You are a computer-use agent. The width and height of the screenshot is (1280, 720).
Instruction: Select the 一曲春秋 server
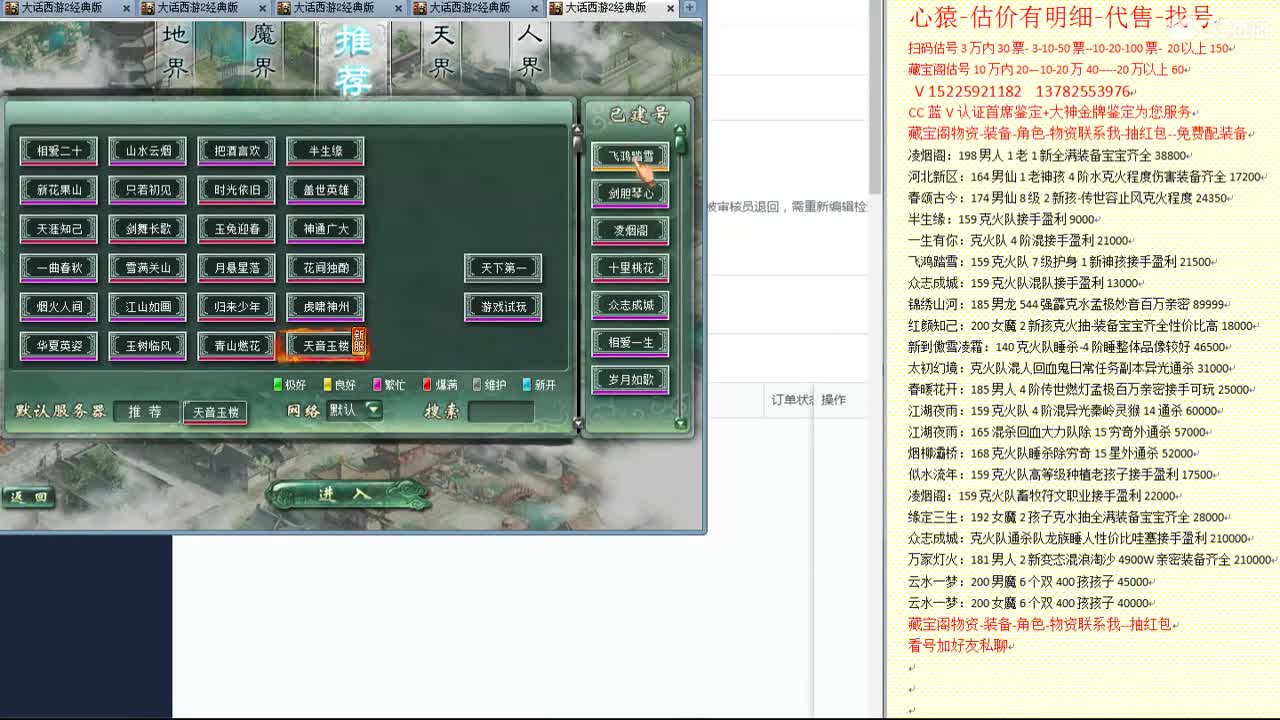pos(59,268)
